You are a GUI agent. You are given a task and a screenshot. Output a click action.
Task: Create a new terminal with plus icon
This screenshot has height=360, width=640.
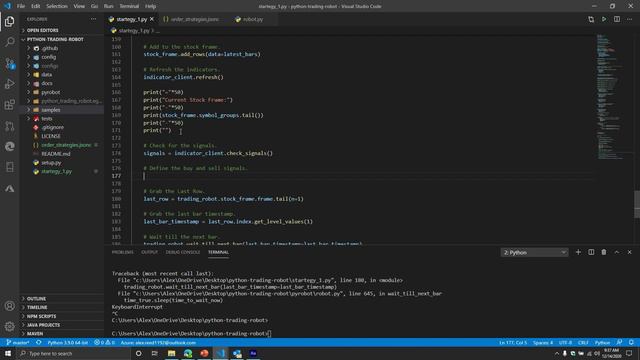click(x=578, y=252)
